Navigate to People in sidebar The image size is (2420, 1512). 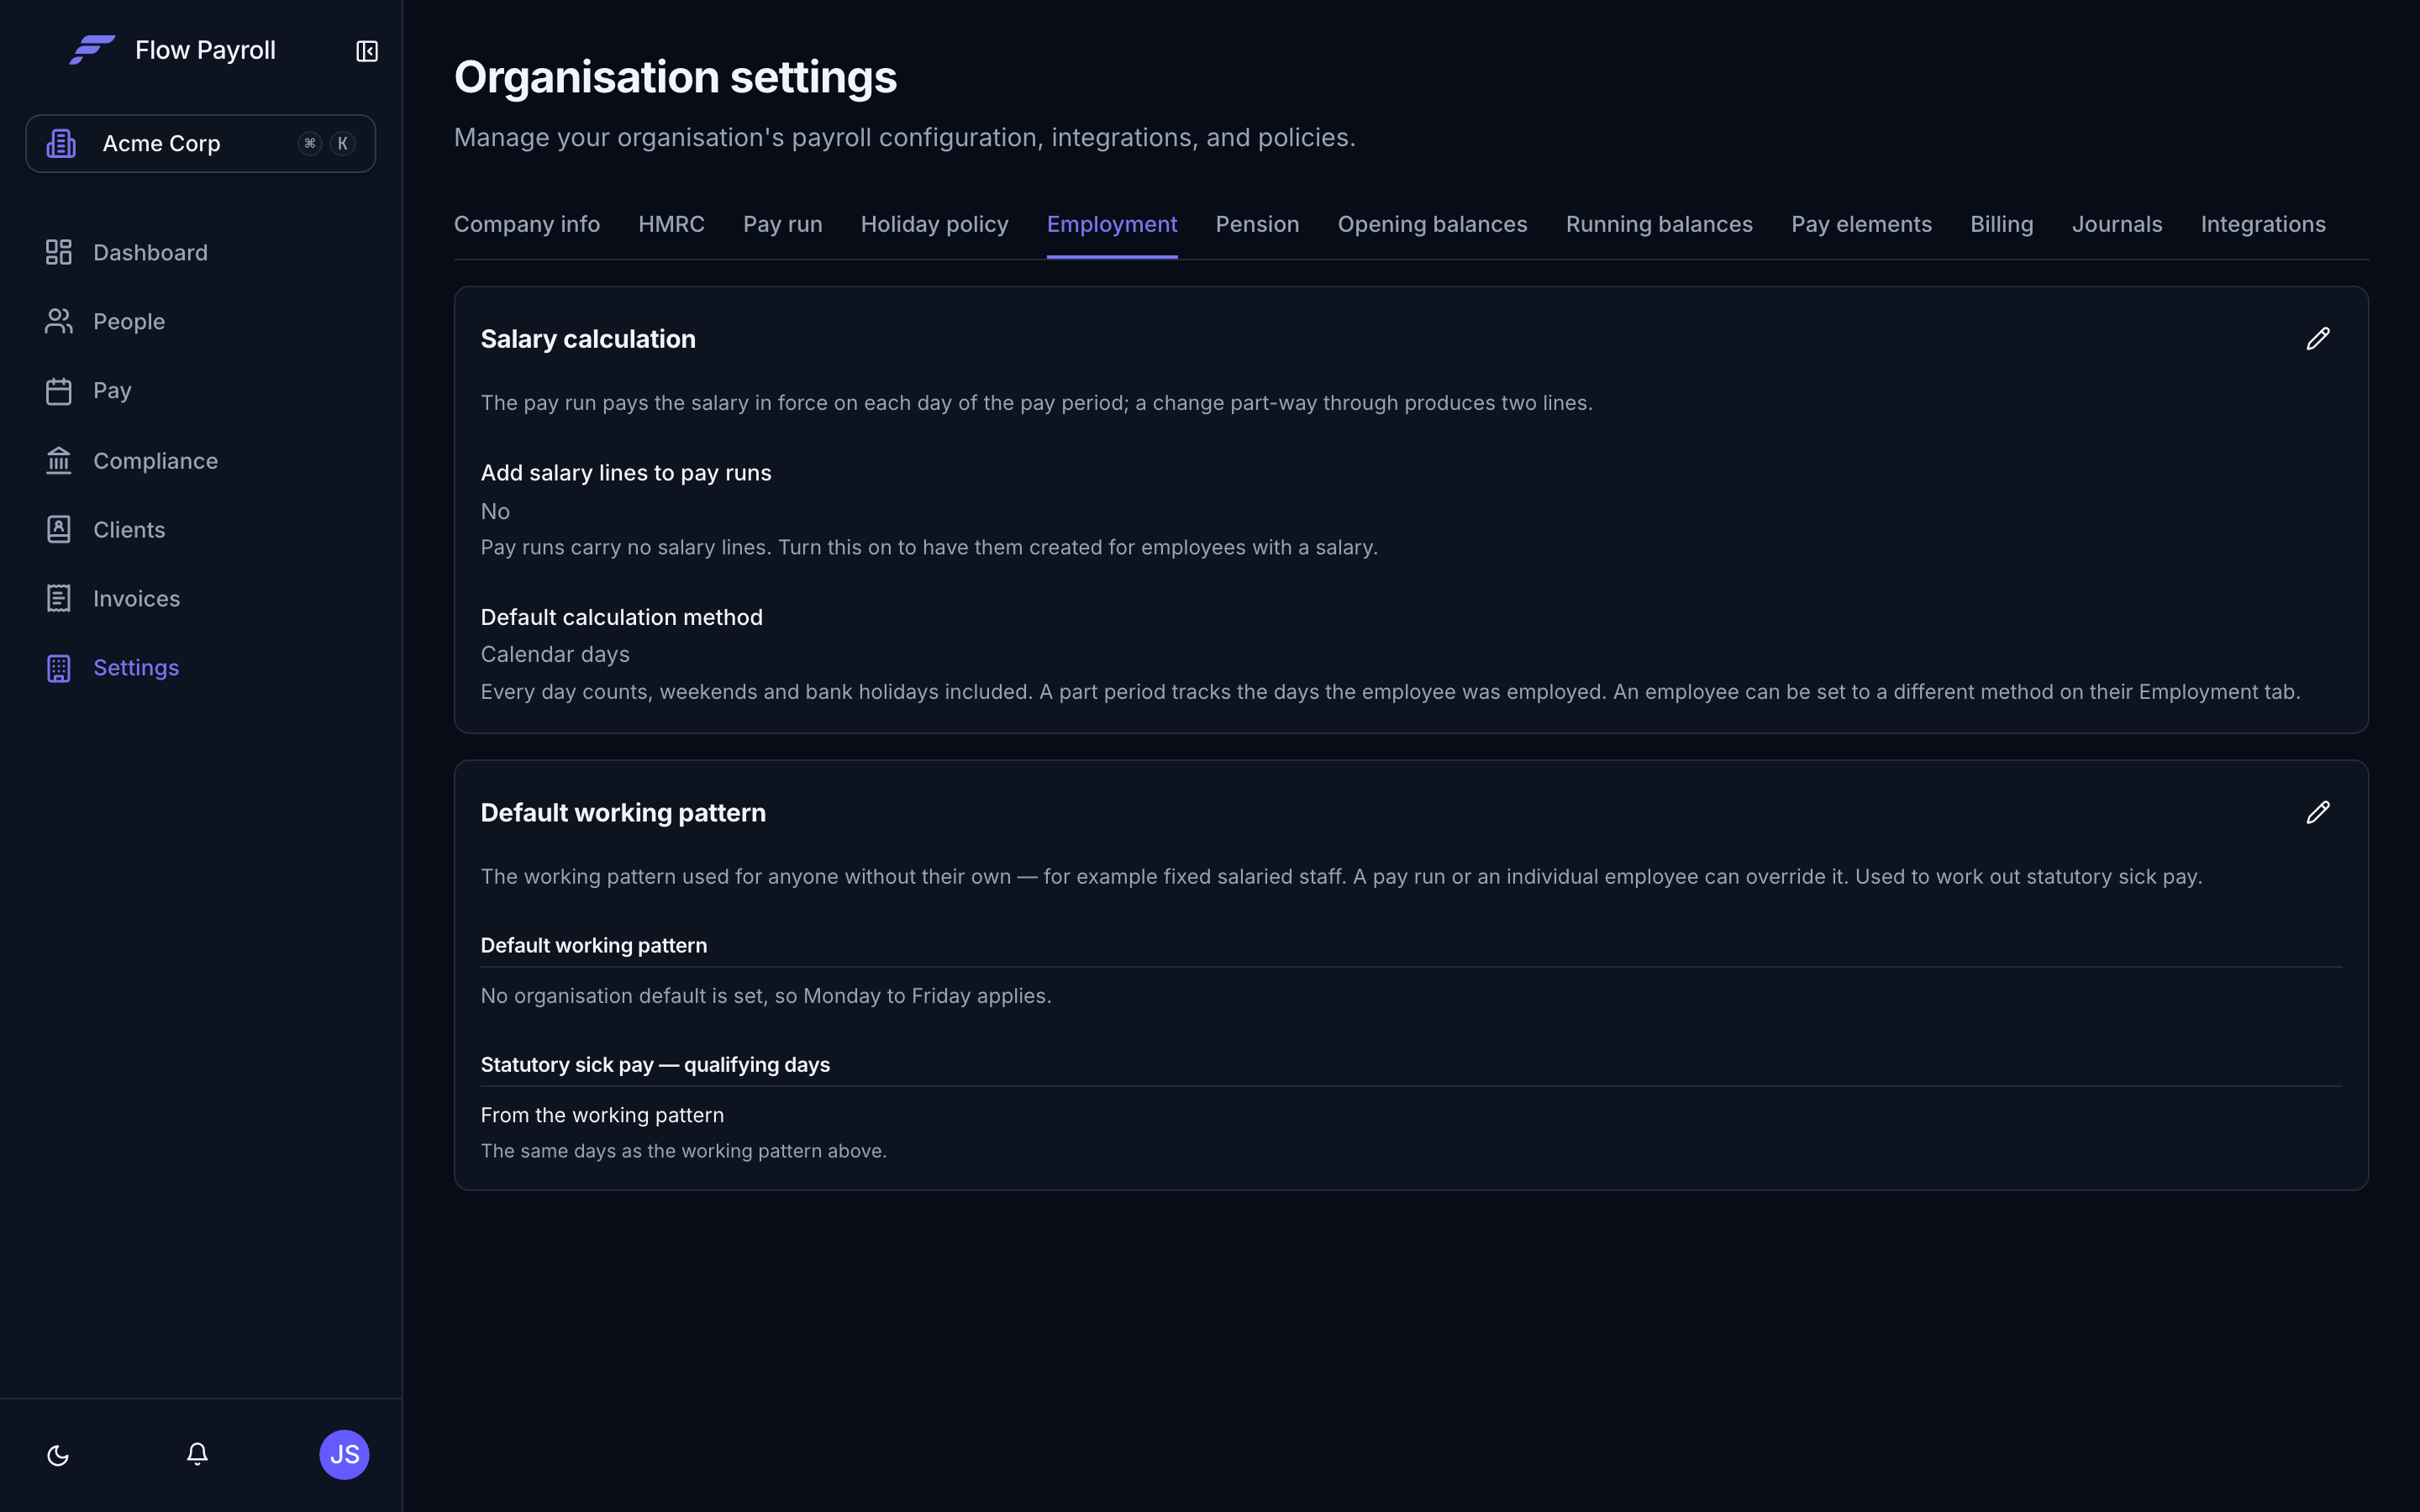201,321
